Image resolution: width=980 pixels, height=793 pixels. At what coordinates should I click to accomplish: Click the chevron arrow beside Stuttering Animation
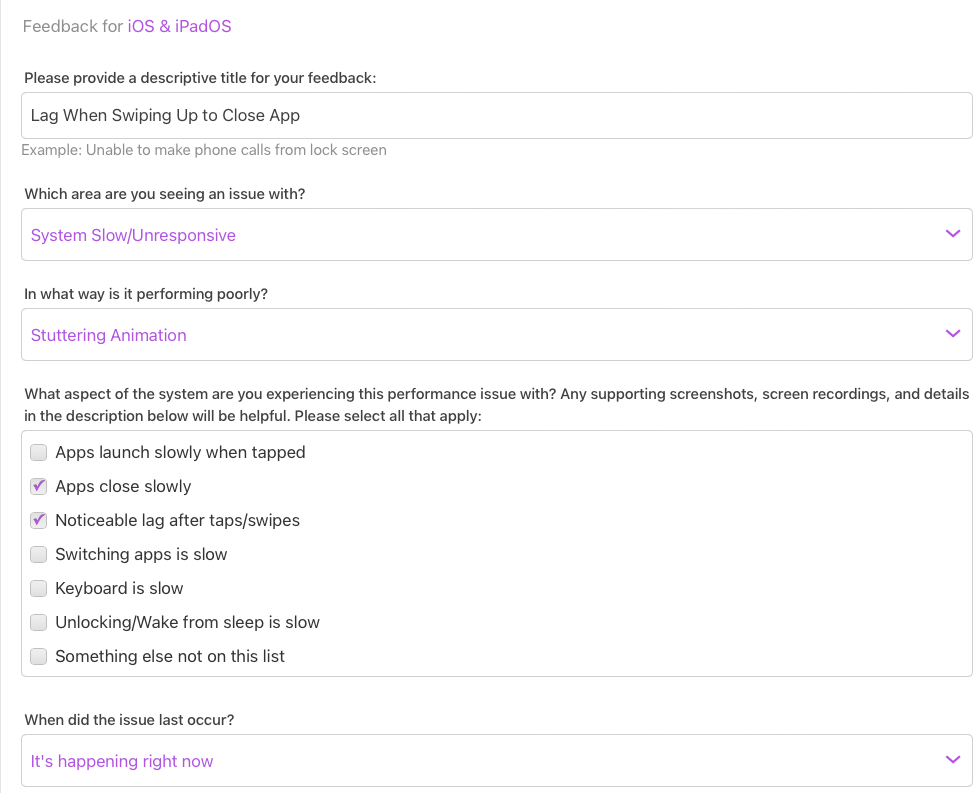[952, 334]
